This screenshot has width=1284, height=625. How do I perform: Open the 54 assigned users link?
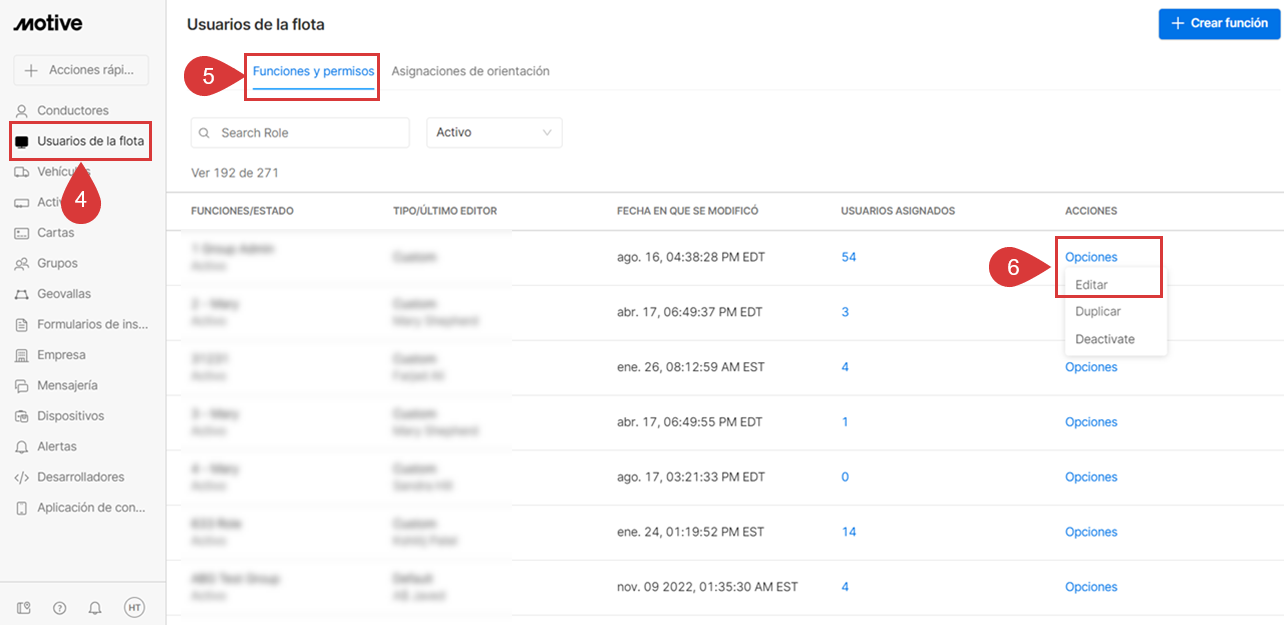point(848,257)
